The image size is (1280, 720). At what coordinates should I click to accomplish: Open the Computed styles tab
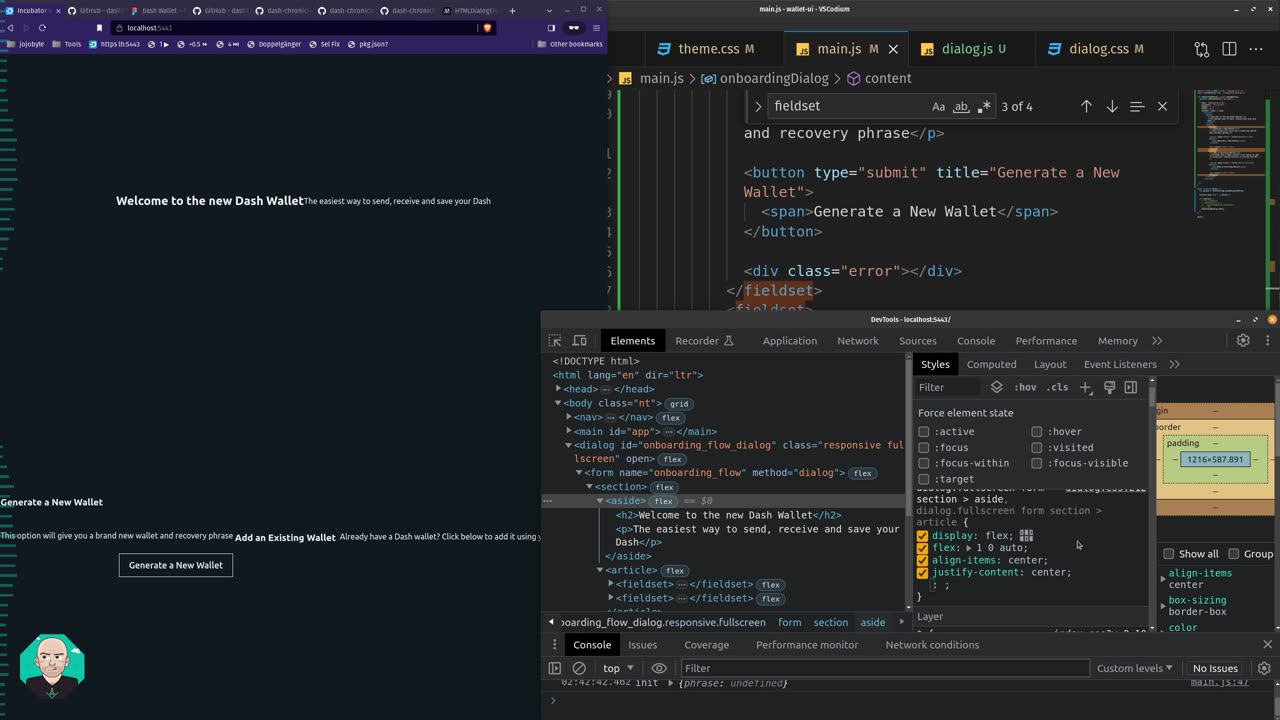[x=991, y=364]
